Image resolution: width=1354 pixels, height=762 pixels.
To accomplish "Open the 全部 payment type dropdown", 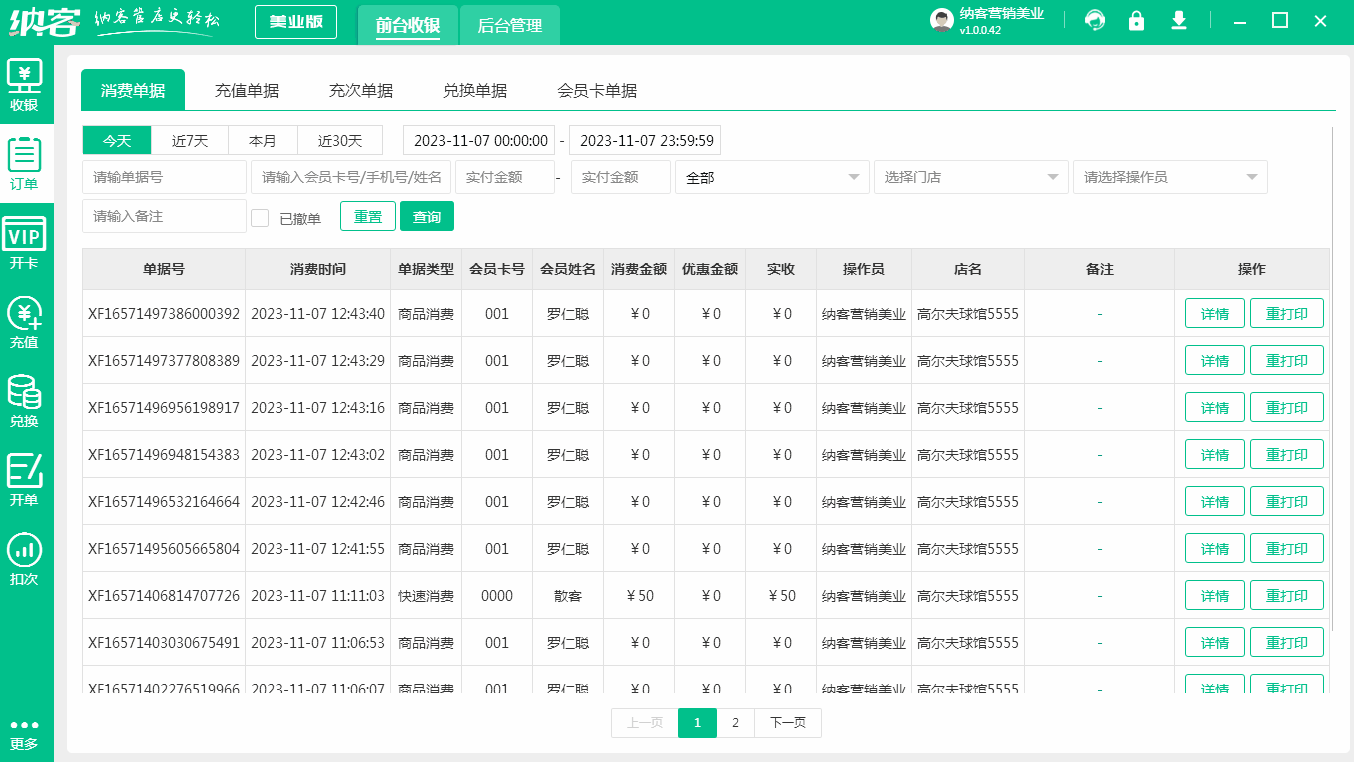I will [x=771, y=177].
